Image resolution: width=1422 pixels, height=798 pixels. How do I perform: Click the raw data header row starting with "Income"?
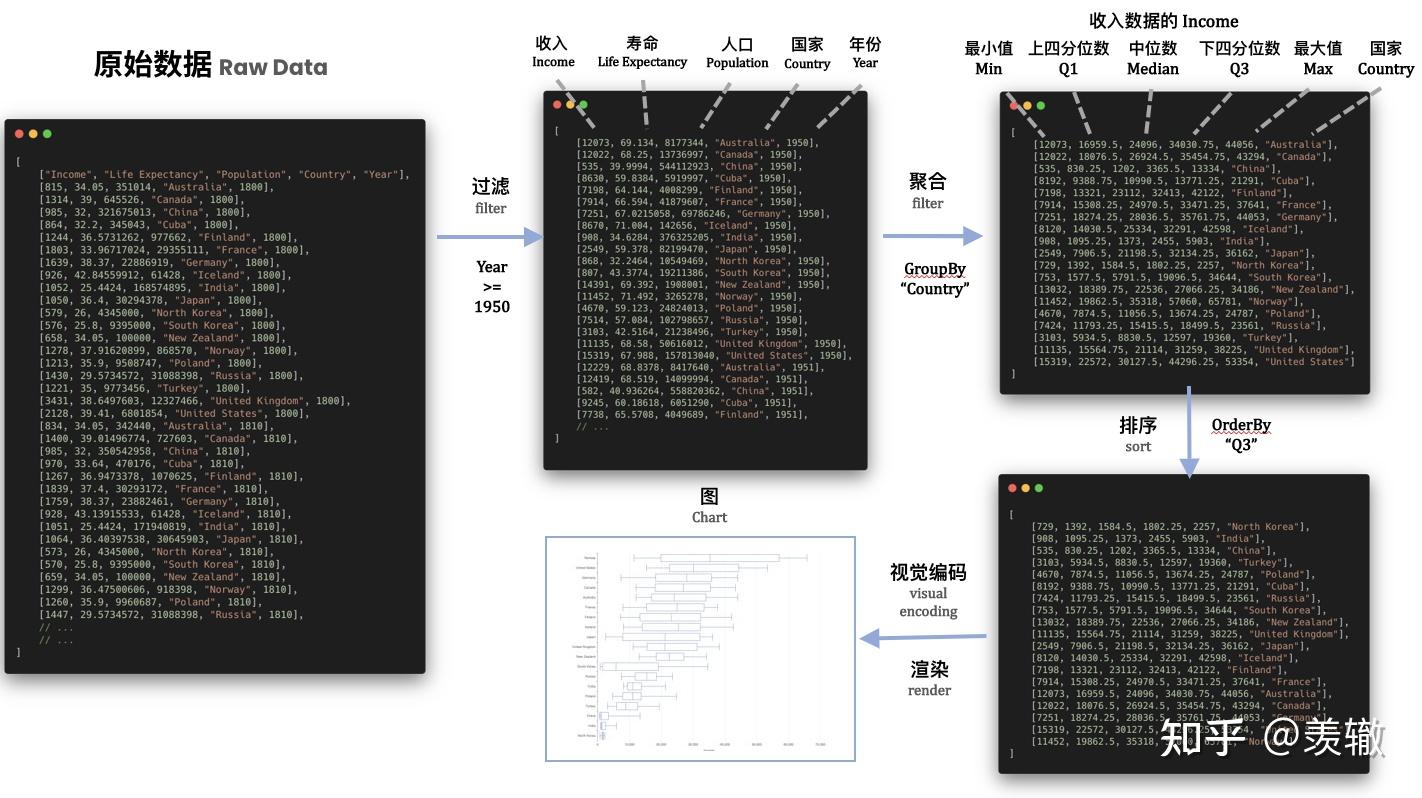coord(225,174)
